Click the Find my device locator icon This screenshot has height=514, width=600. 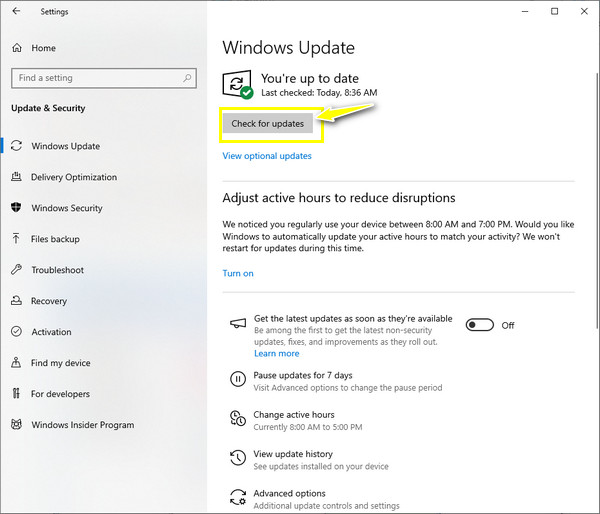[x=16, y=362]
